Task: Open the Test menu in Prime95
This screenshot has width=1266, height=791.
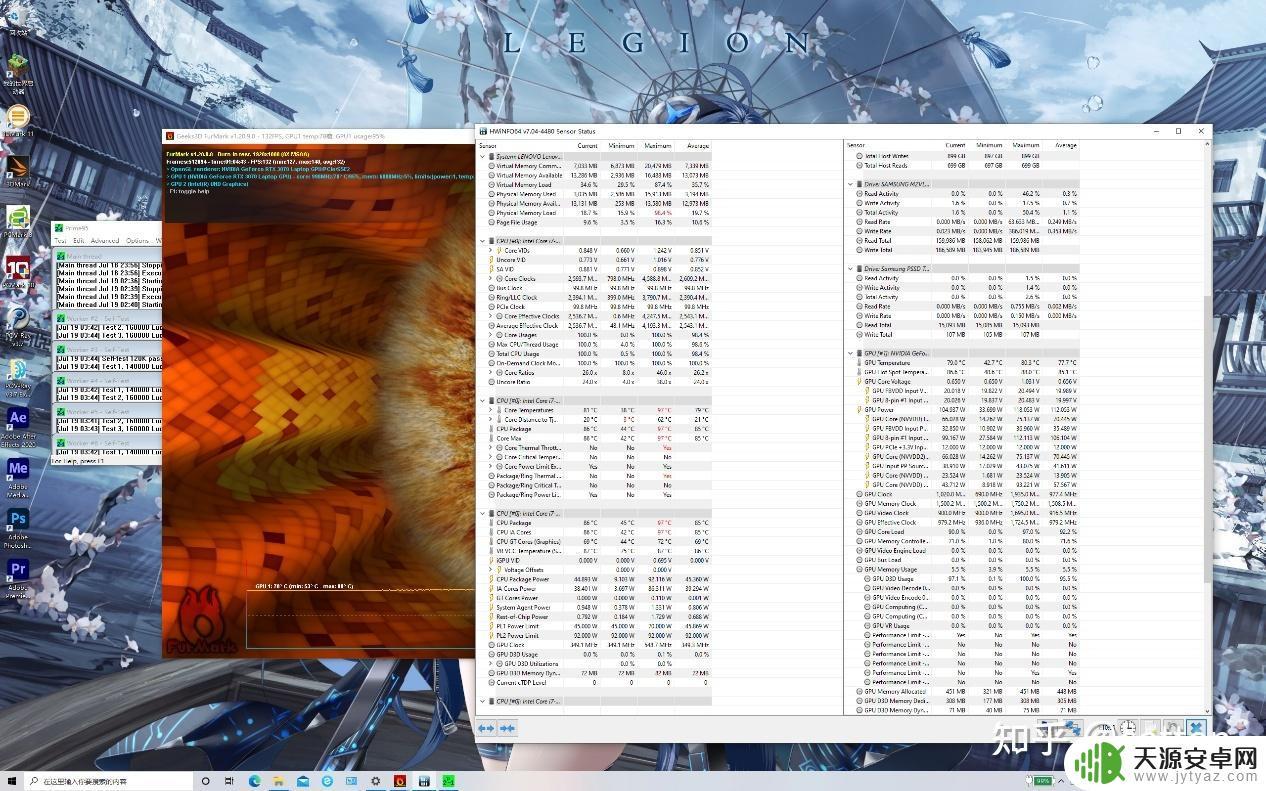Action: tap(60, 240)
